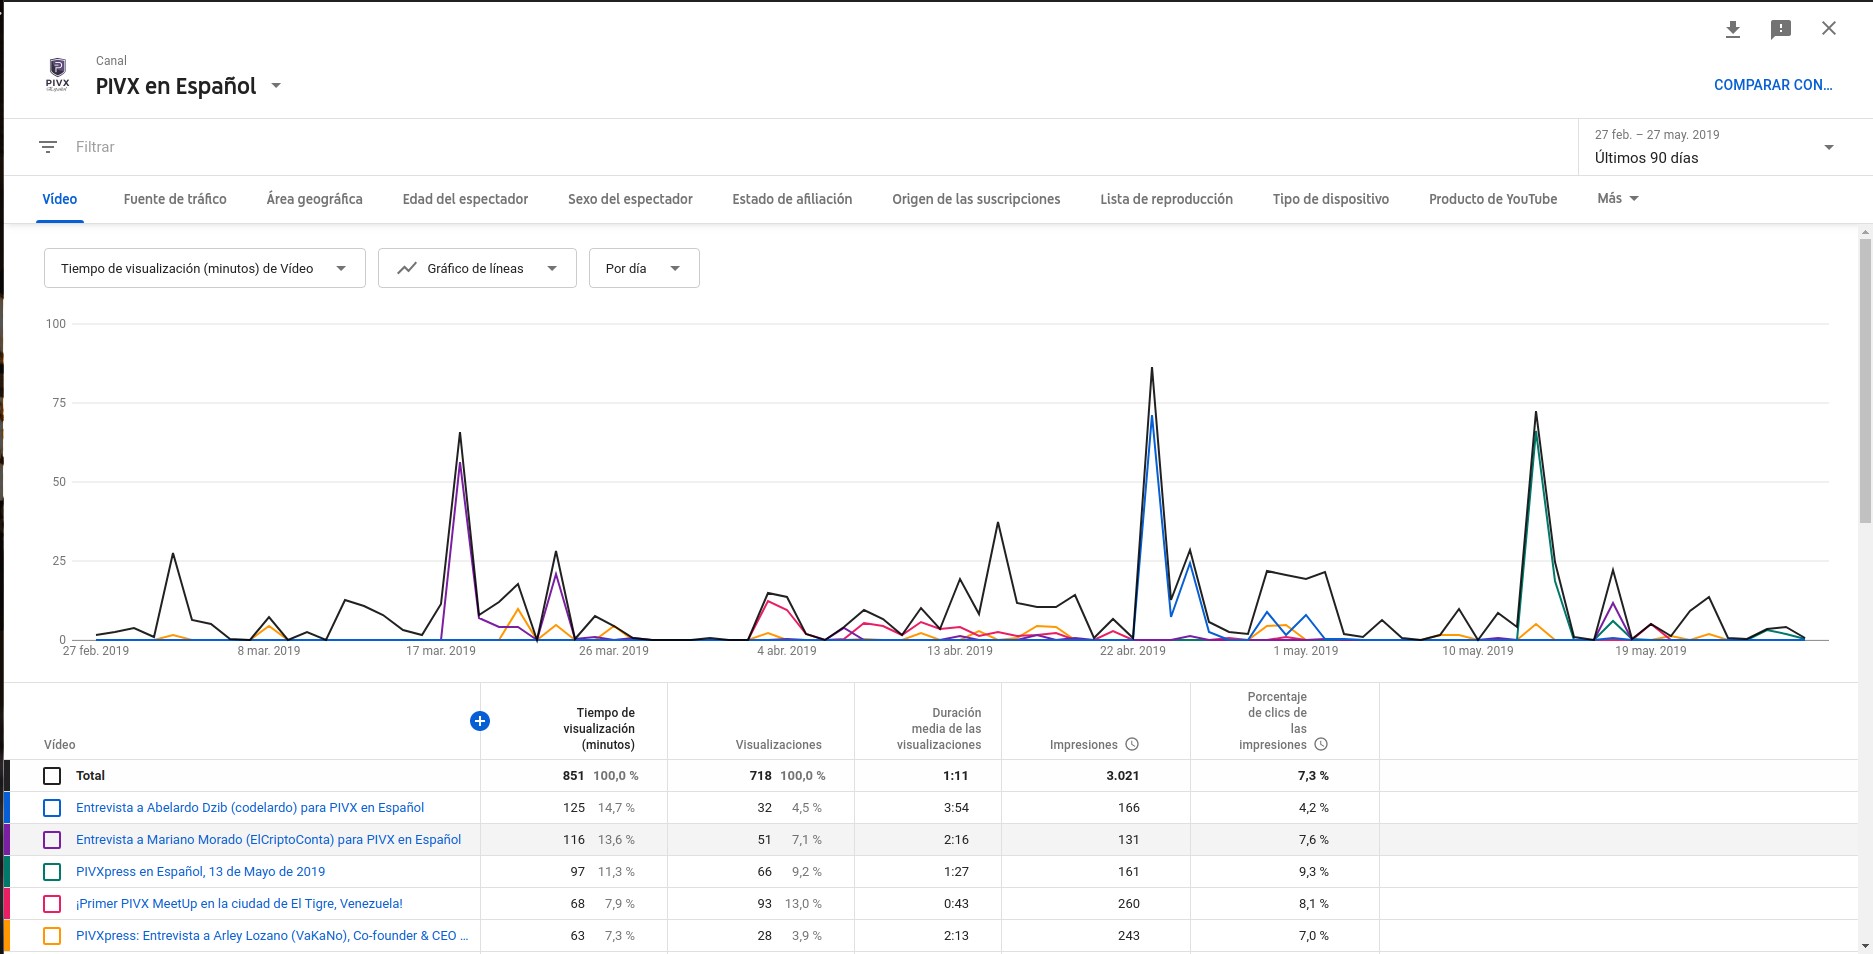The width and height of the screenshot is (1873, 954).
Task: Sort by Duración media column header
Action: click(938, 729)
